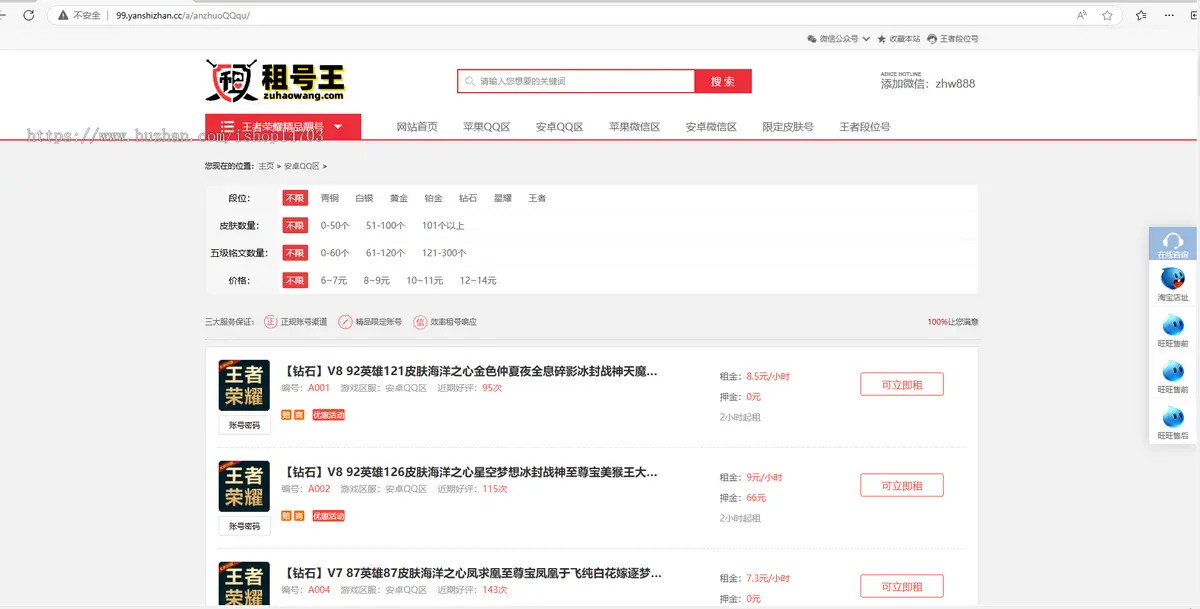This screenshot has width=1200, height=609.
Task: Click the 租号王 site logo
Action: point(275,81)
